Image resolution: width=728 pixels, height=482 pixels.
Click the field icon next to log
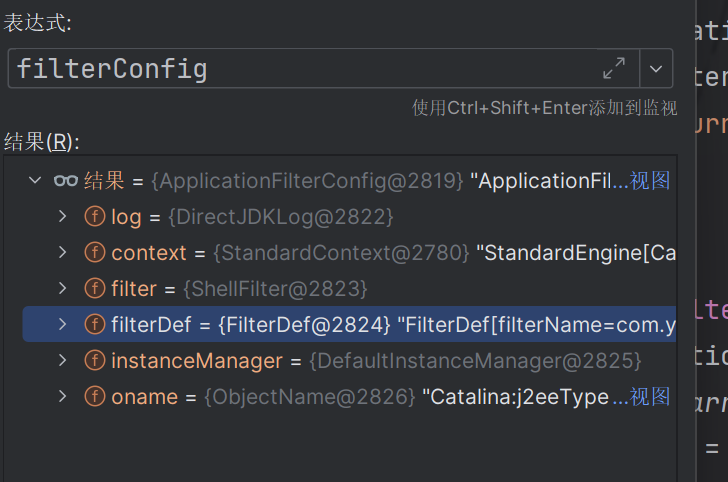pos(95,217)
